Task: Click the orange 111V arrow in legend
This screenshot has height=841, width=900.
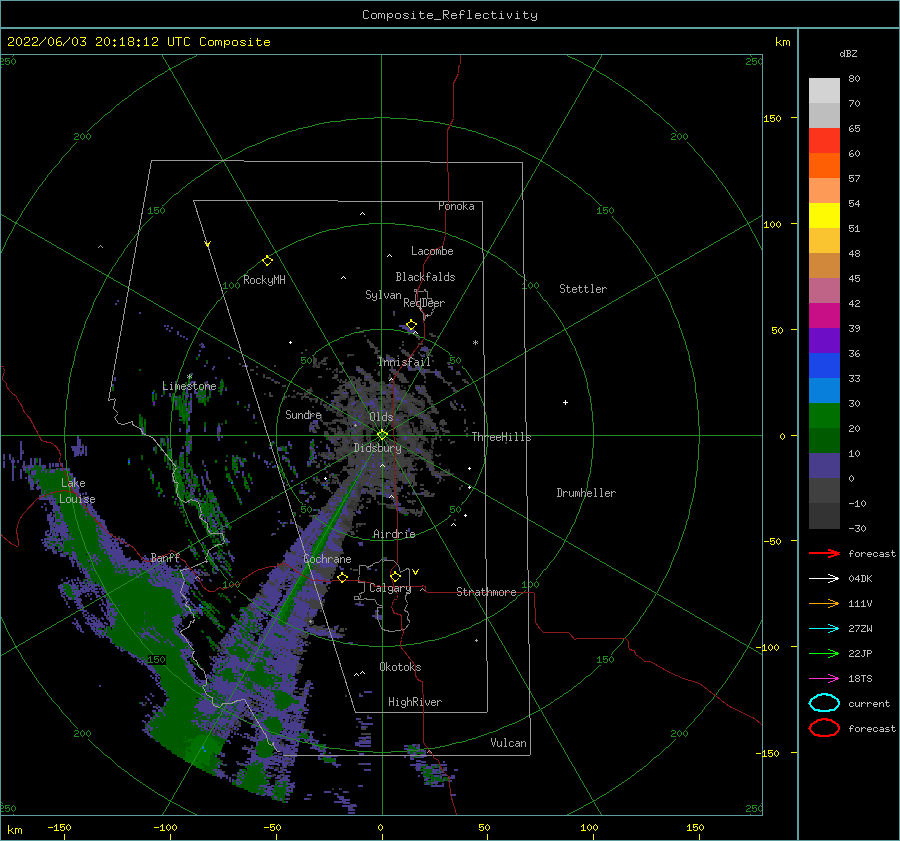Action: (824, 603)
